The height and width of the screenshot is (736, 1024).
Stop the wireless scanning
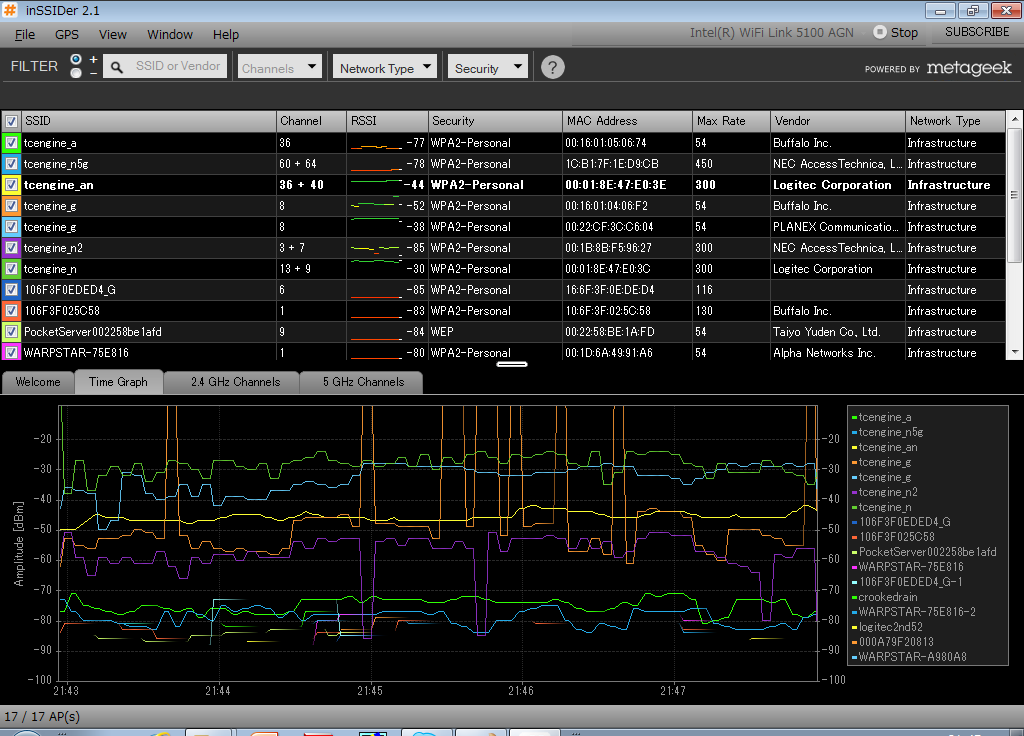coord(896,33)
